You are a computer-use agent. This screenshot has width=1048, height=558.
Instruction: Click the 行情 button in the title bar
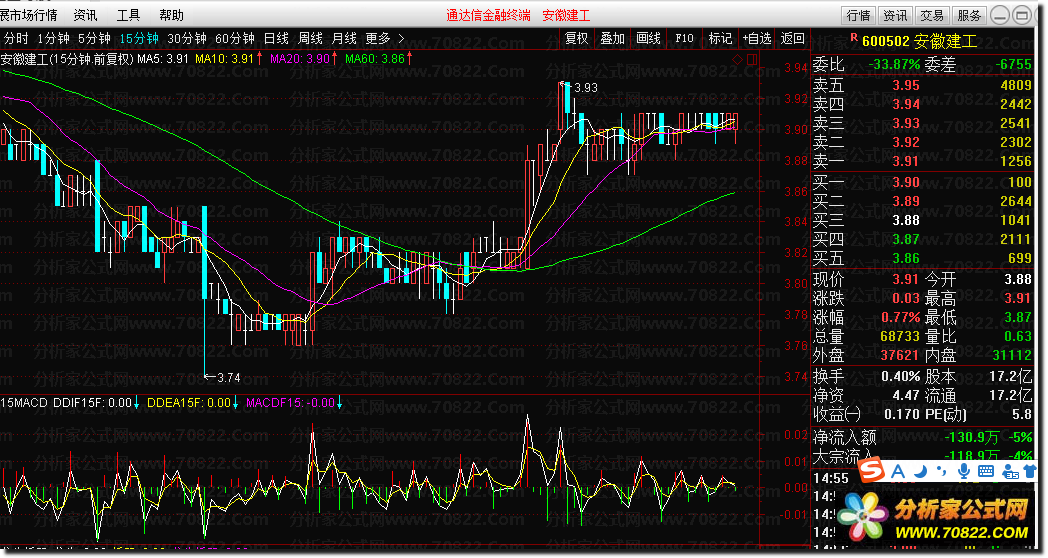pos(859,15)
